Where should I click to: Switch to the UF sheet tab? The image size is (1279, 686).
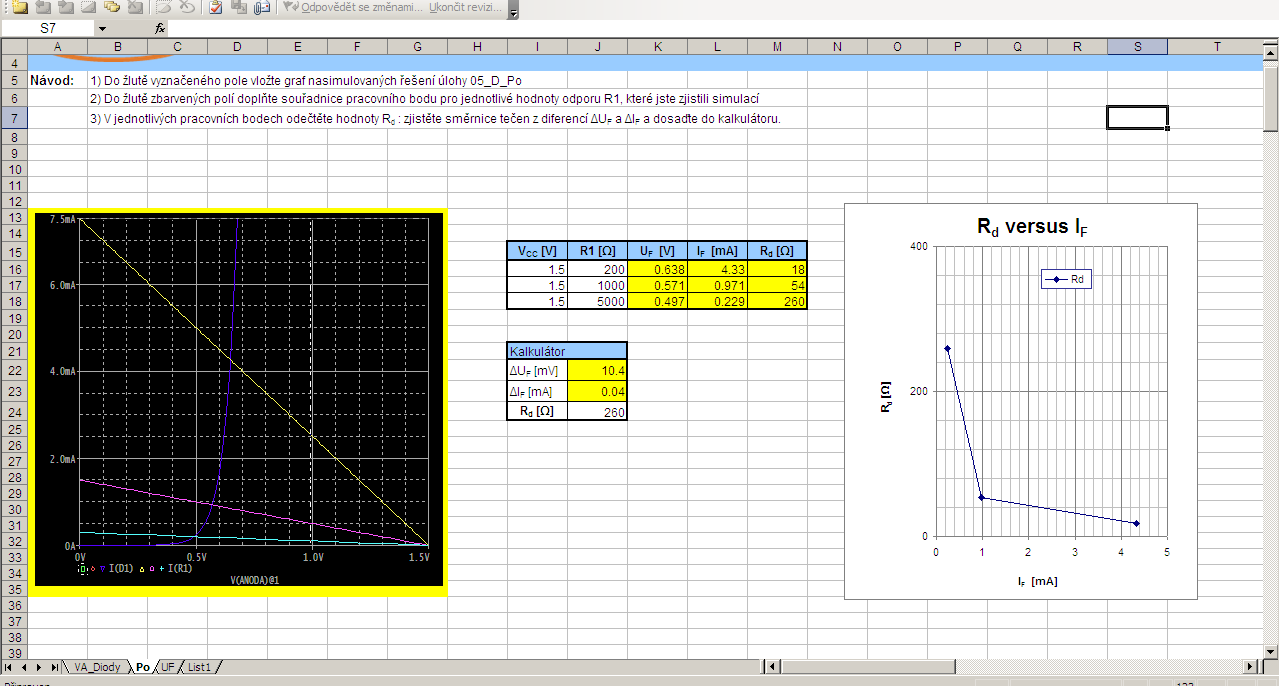point(168,667)
